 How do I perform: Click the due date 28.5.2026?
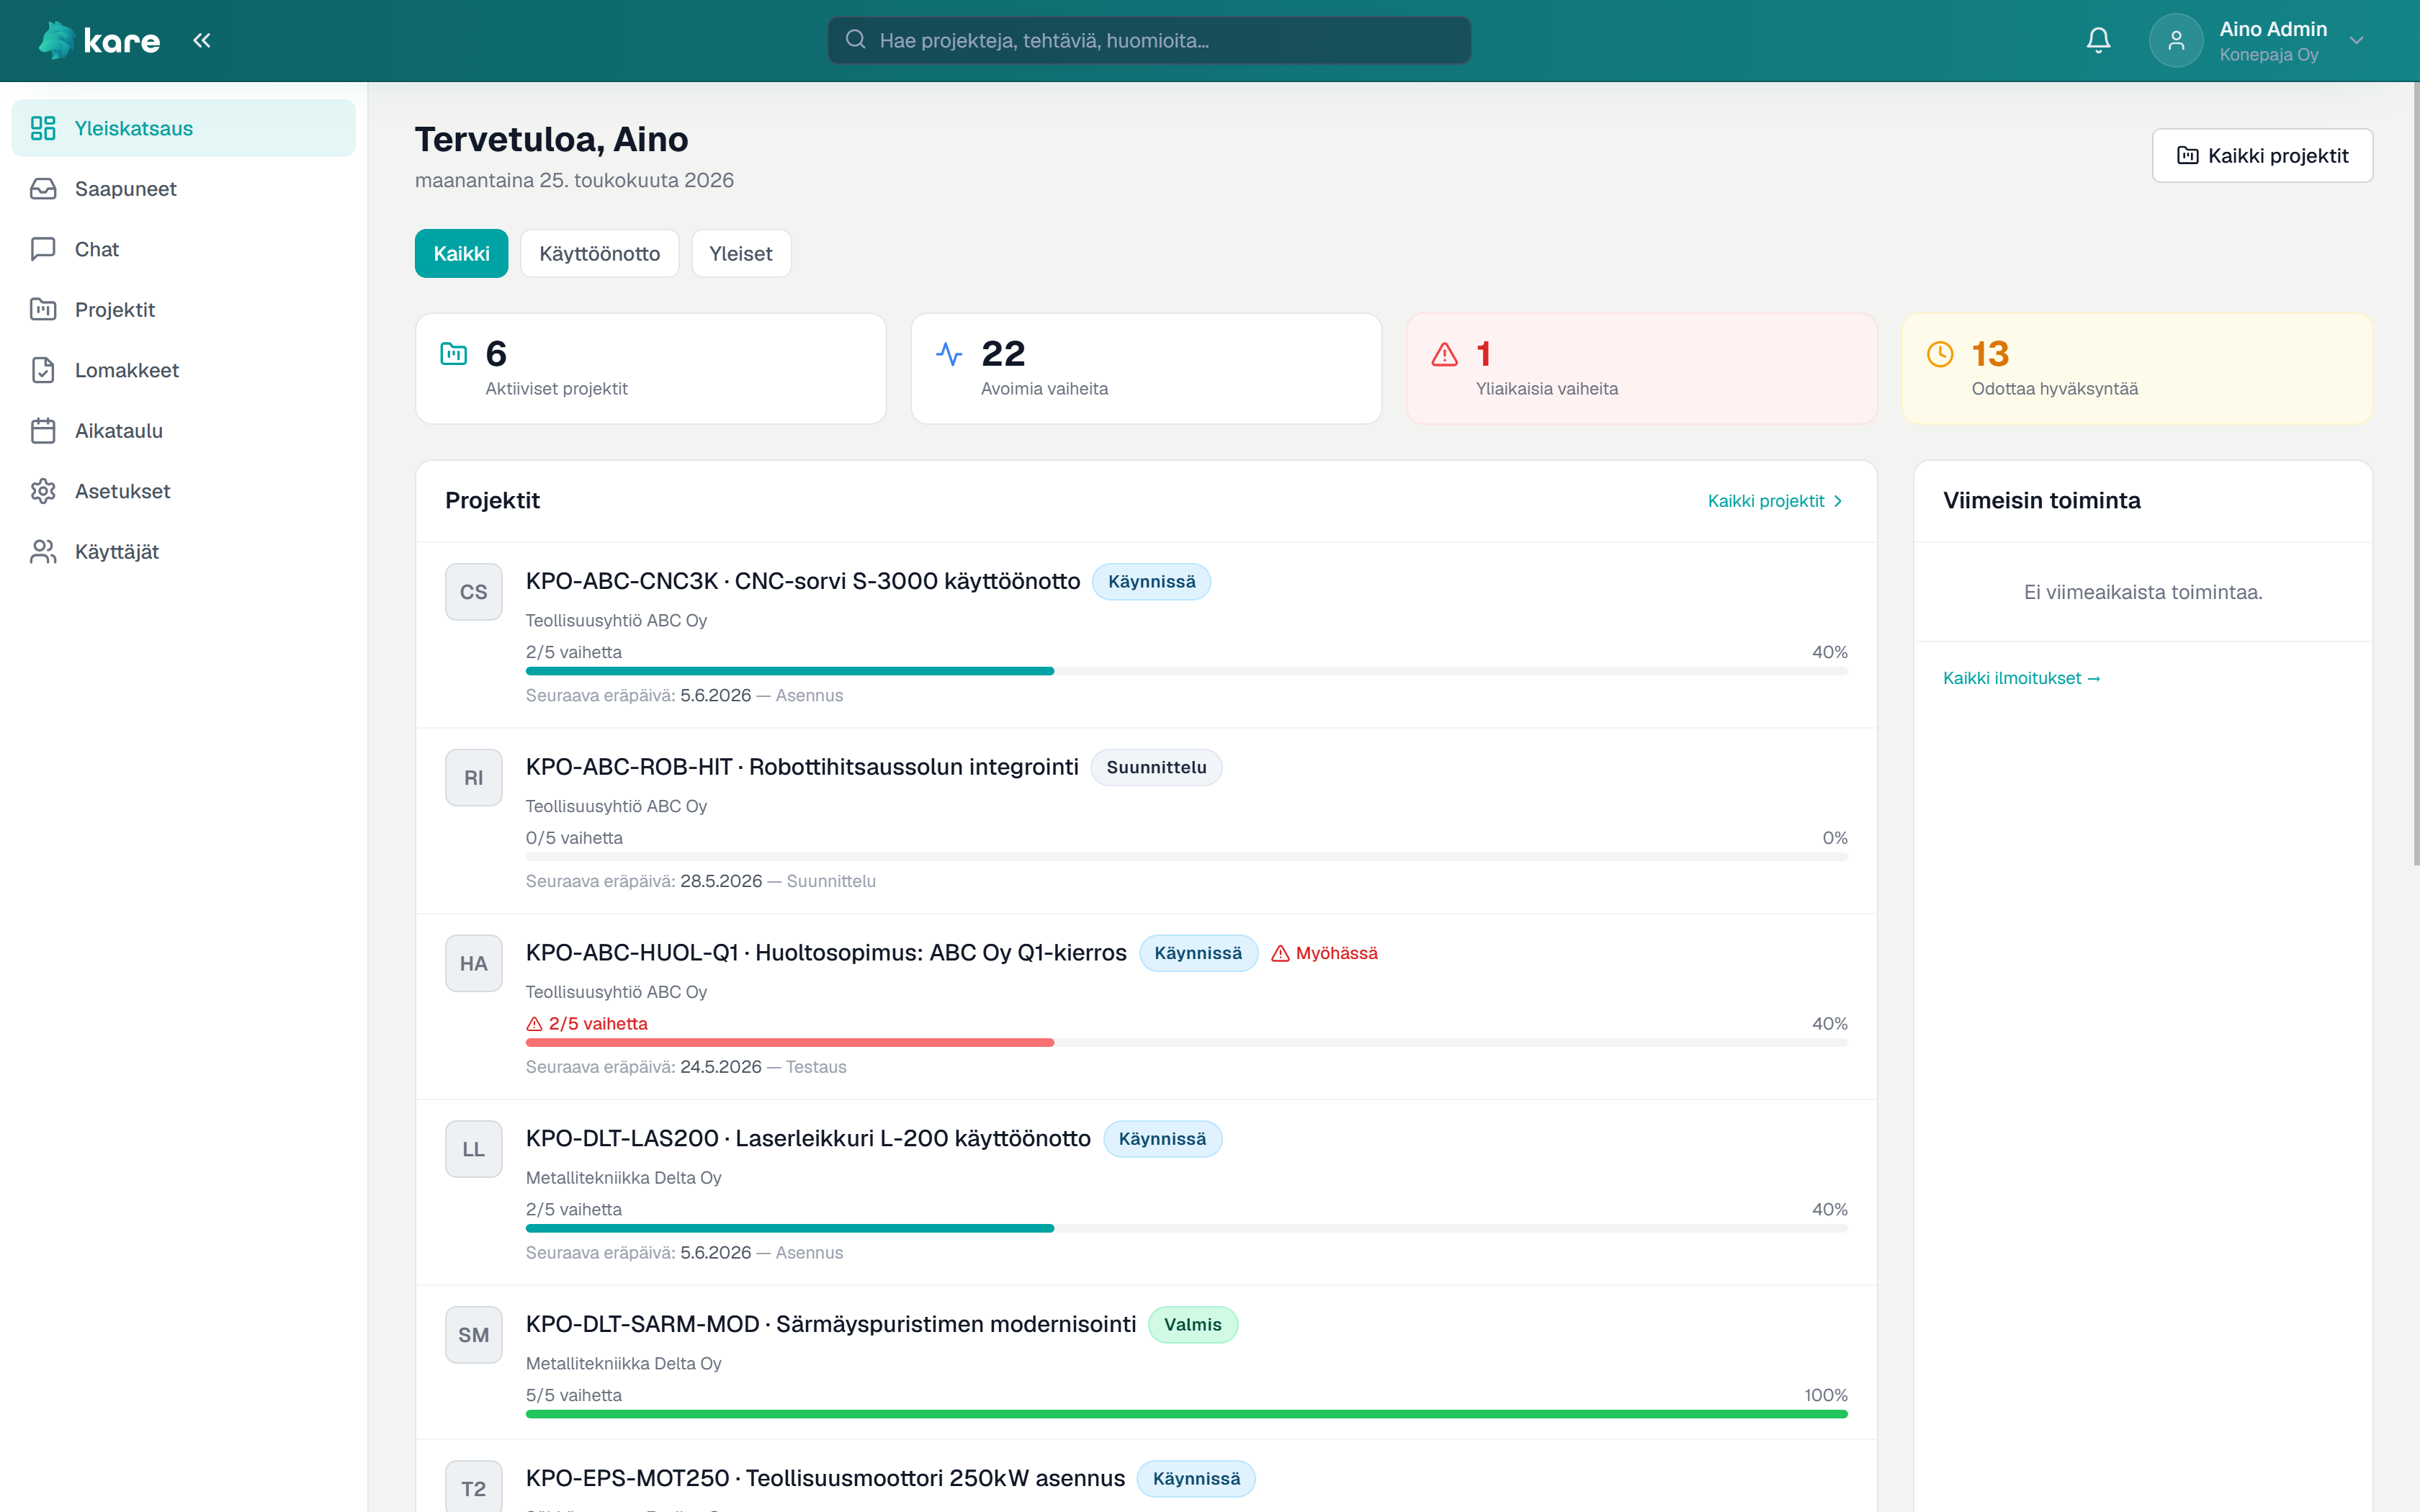721,881
